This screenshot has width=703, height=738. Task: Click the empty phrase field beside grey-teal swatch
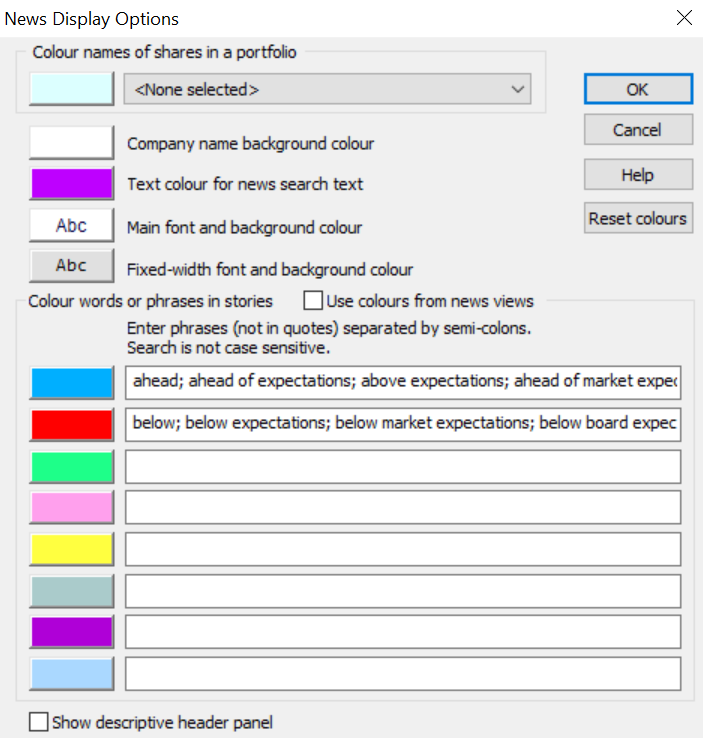pyautogui.click(x=403, y=591)
